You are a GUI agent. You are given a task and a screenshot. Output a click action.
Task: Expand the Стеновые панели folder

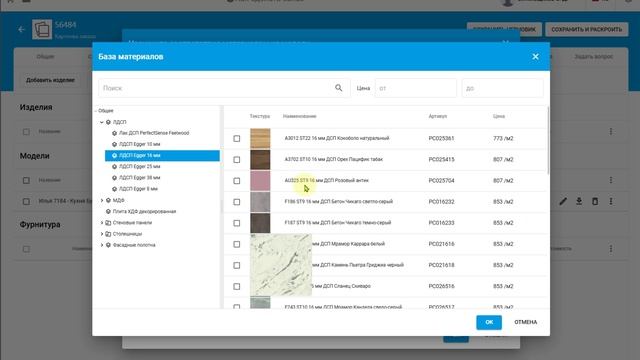(102, 223)
